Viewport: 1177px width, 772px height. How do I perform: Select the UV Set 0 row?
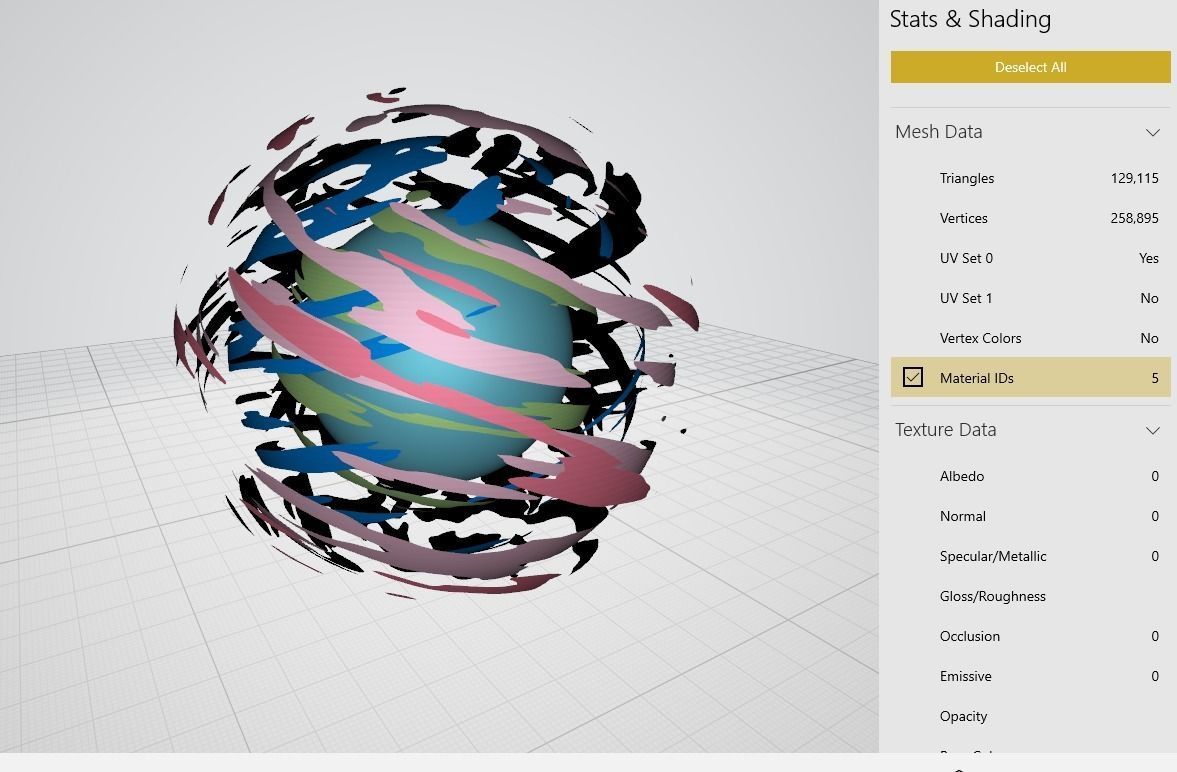[1030, 258]
